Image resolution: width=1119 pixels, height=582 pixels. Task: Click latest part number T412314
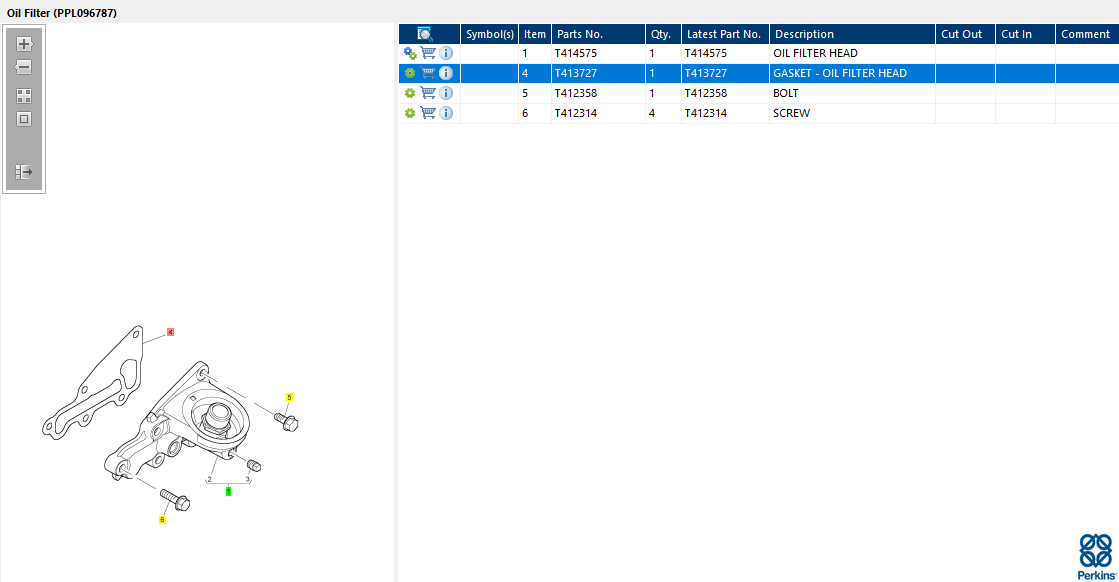pos(706,113)
